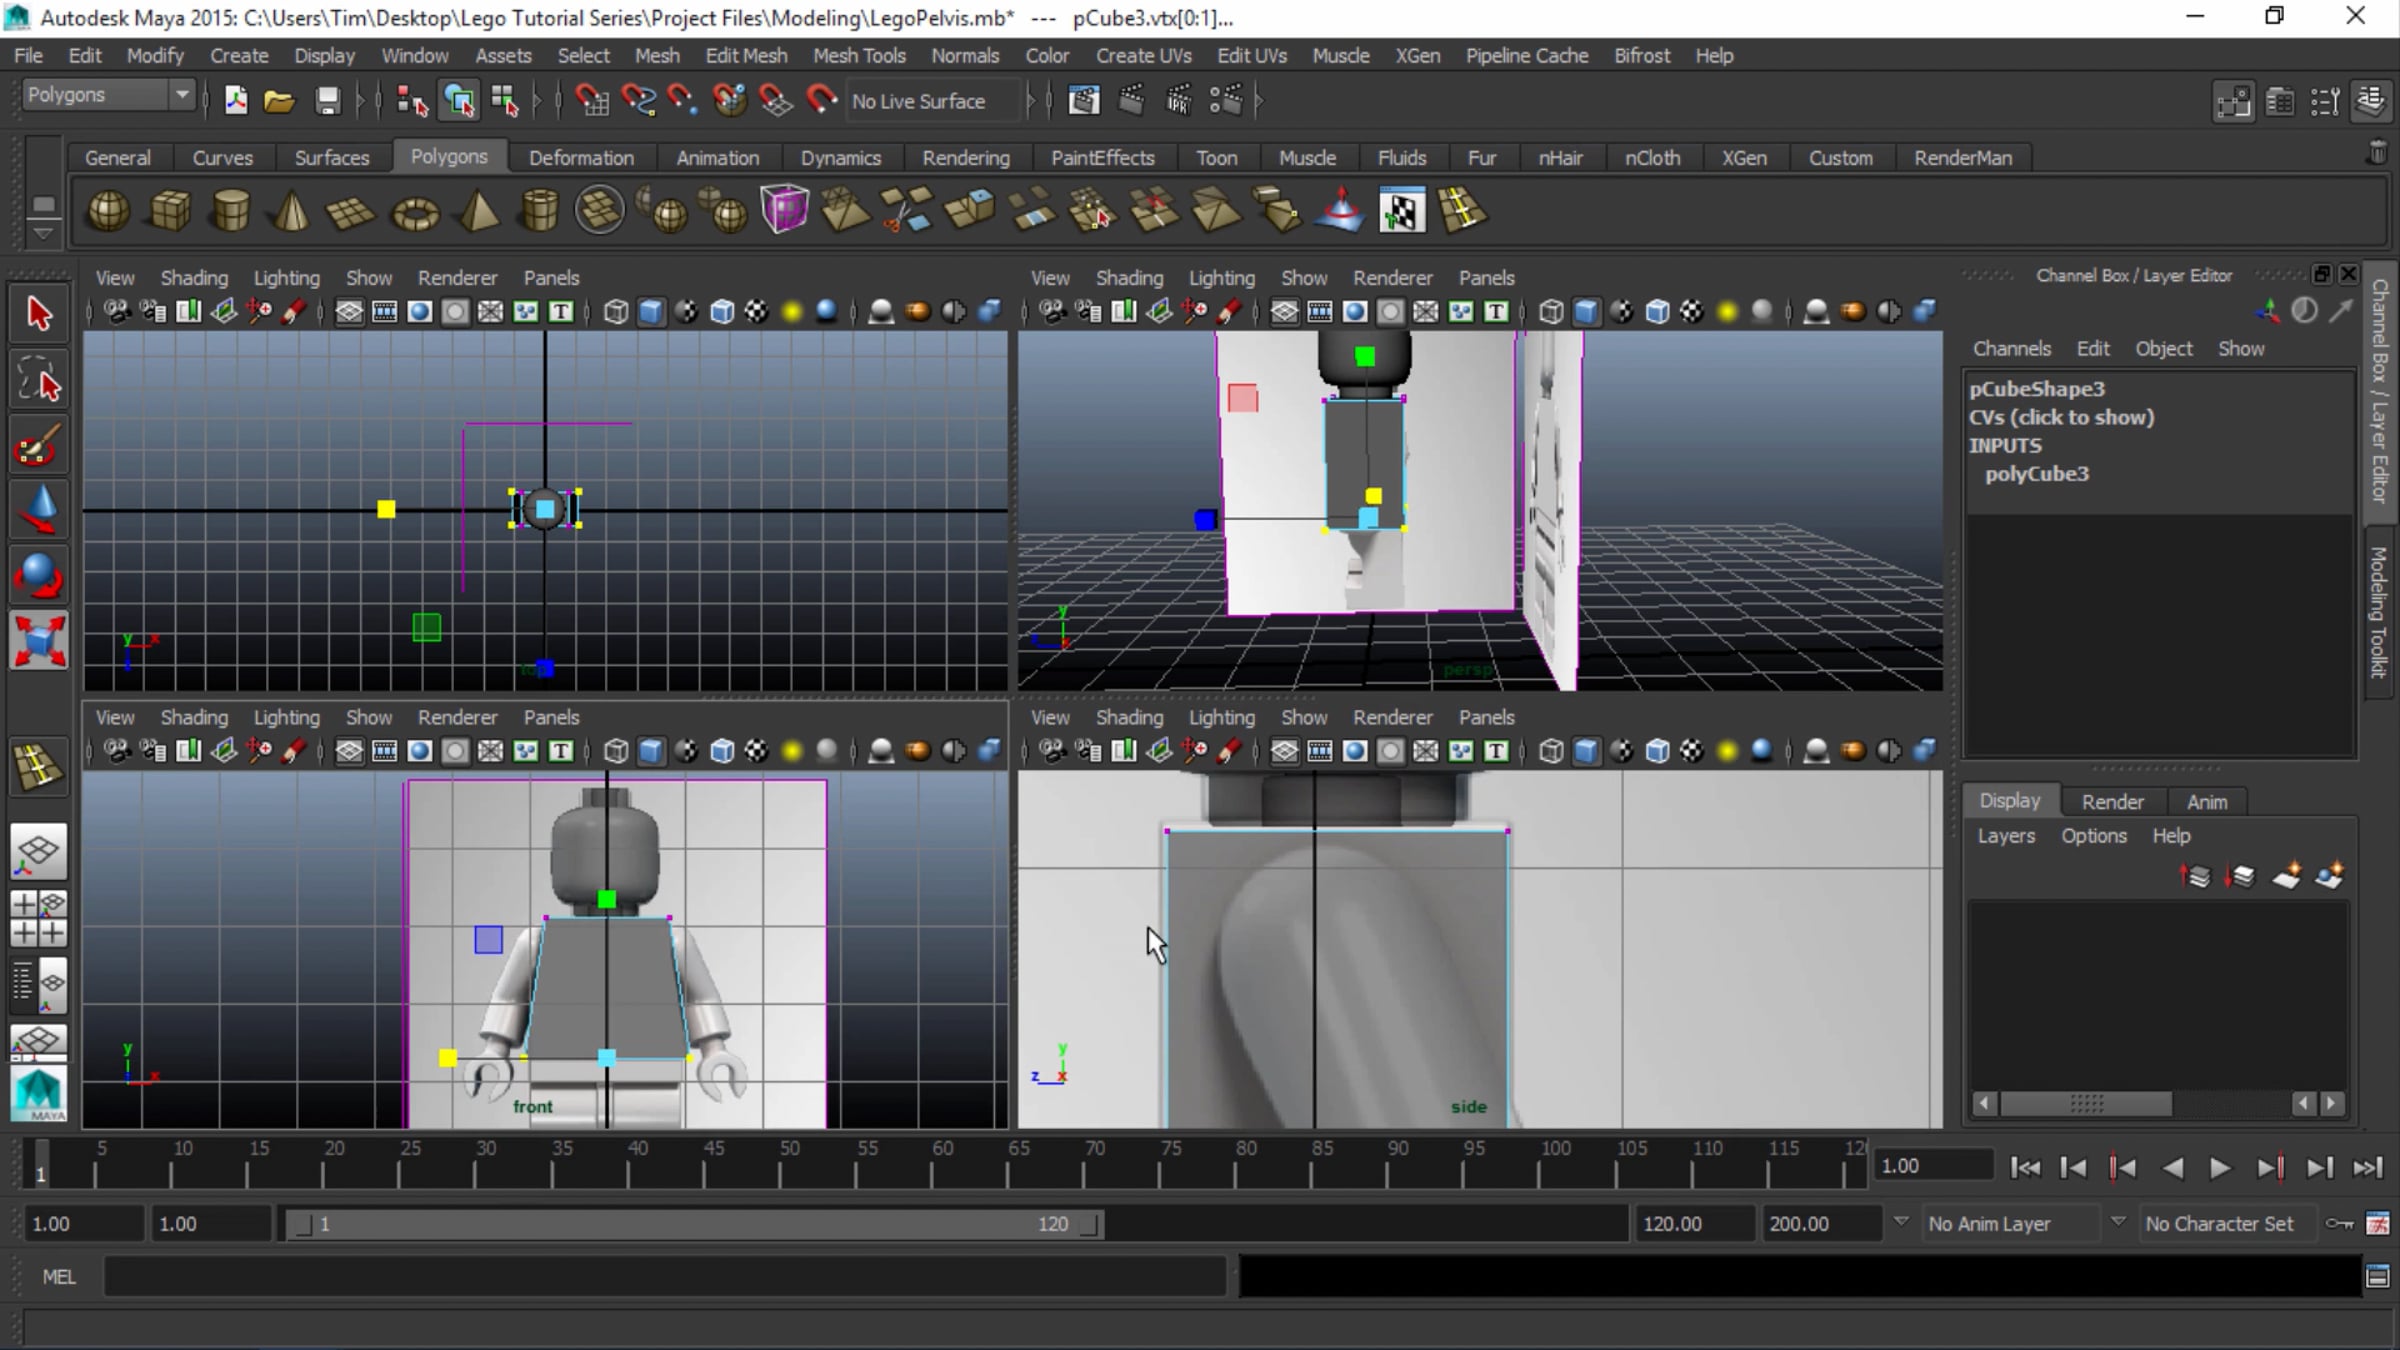
Task: Toggle wireframe on shaded in top view
Action: click(x=721, y=312)
